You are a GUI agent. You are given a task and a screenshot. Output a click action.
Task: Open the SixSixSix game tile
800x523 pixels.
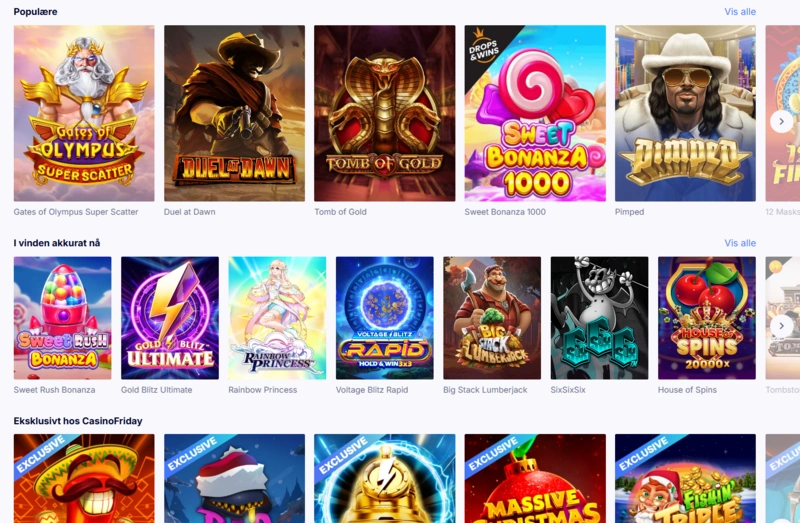click(599, 318)
